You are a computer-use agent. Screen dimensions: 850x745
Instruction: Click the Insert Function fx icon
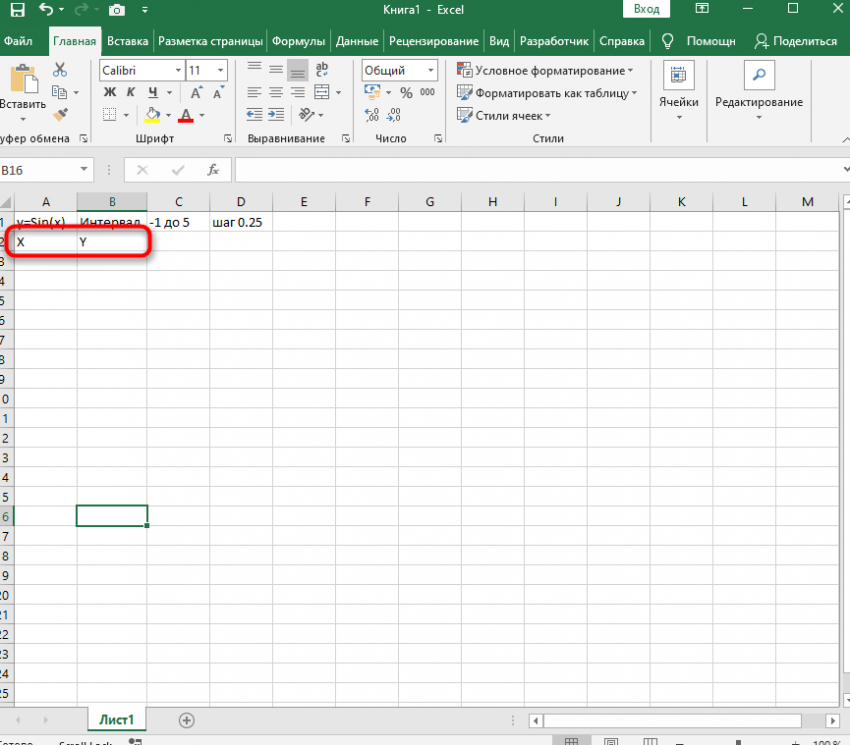pyautogui.click(x=212, y=170)
